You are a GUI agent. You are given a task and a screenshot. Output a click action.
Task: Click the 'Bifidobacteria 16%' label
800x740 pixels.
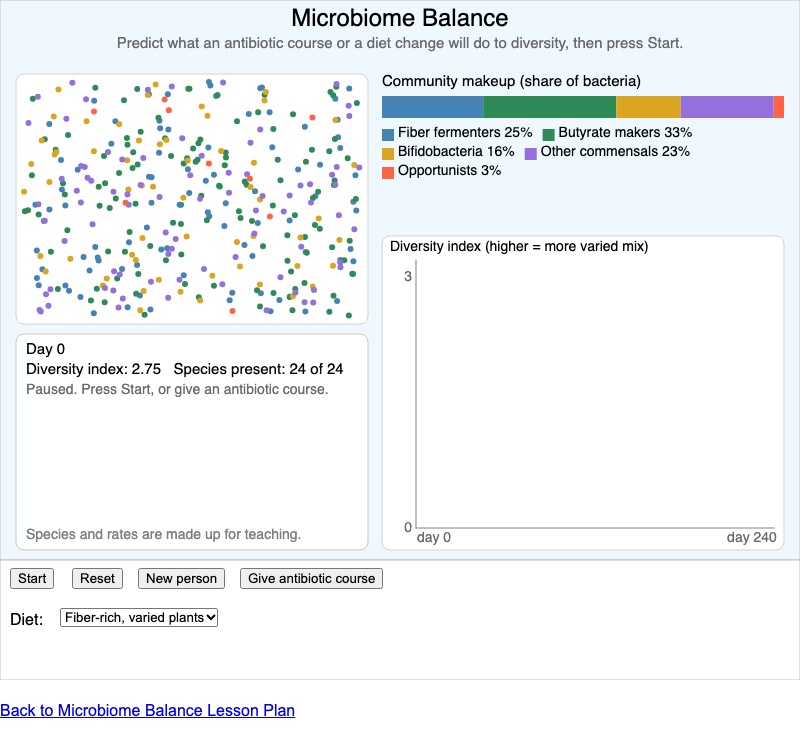[456, 151]
